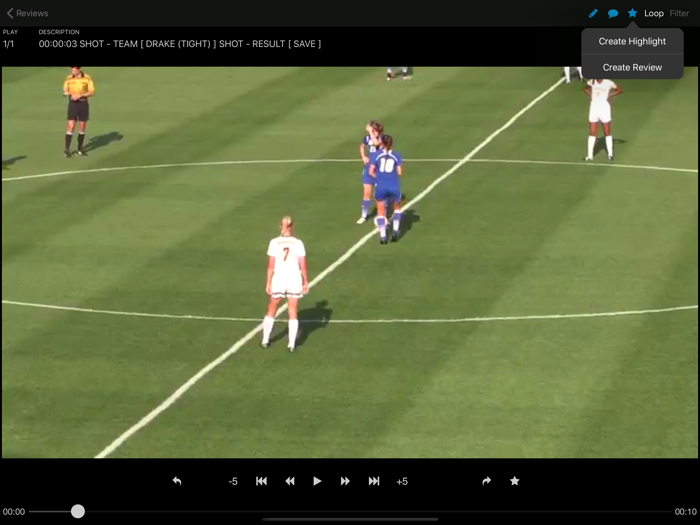Open the Filter option
Image resolution: width=700 pixels, height=525 pixels.
point(679,13)
